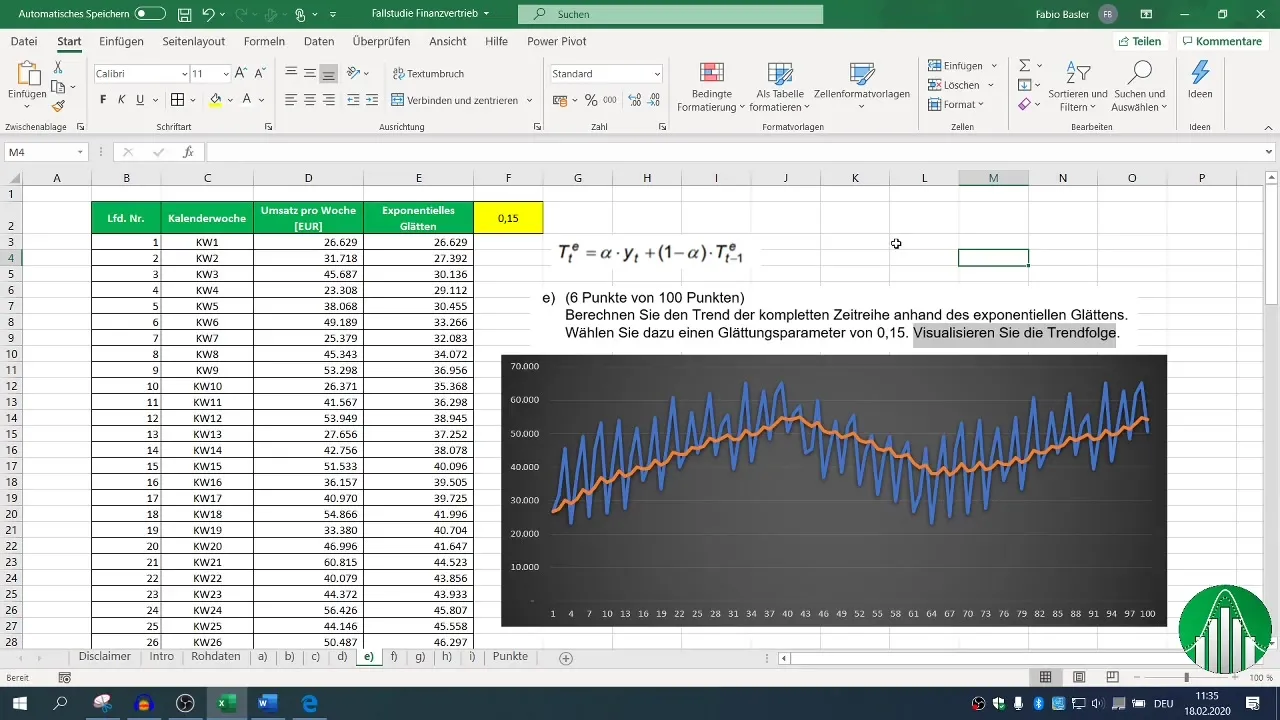Toggle Automatisches Speichern switch

150,14
